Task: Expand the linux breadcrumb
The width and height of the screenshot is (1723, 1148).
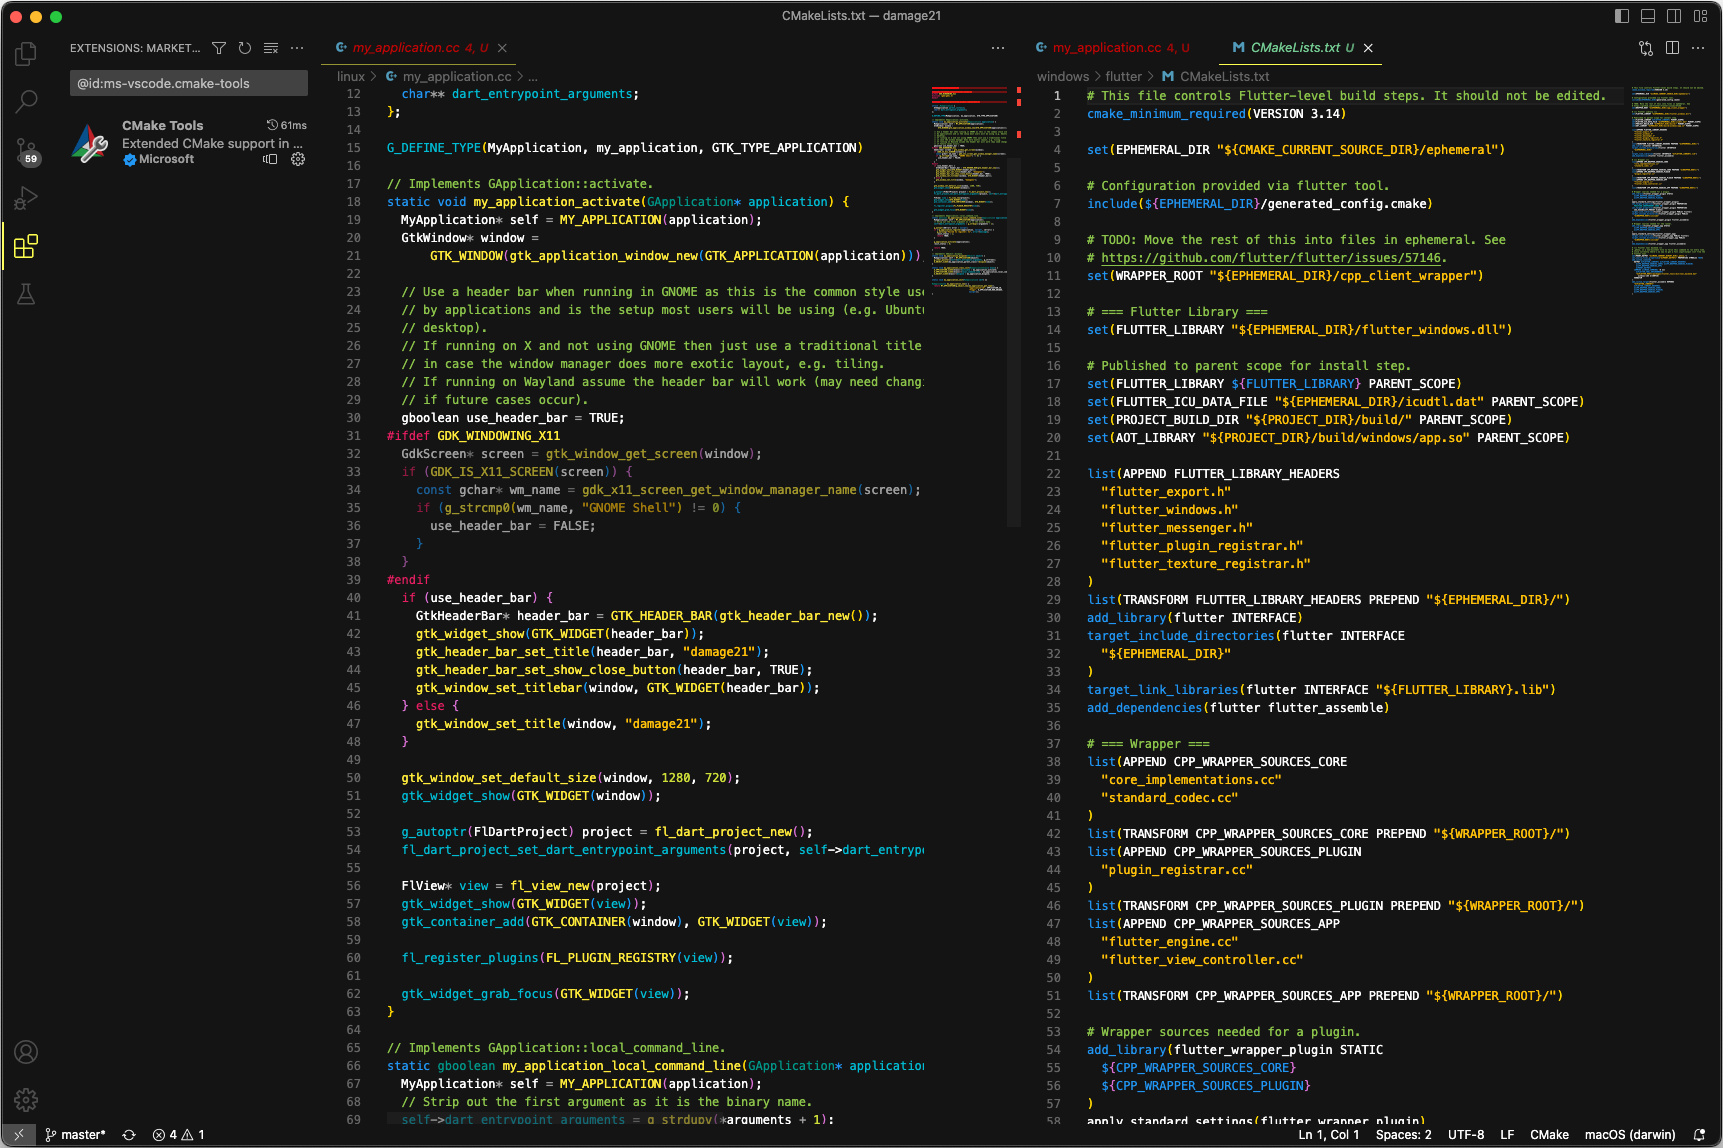Action: 351,77
